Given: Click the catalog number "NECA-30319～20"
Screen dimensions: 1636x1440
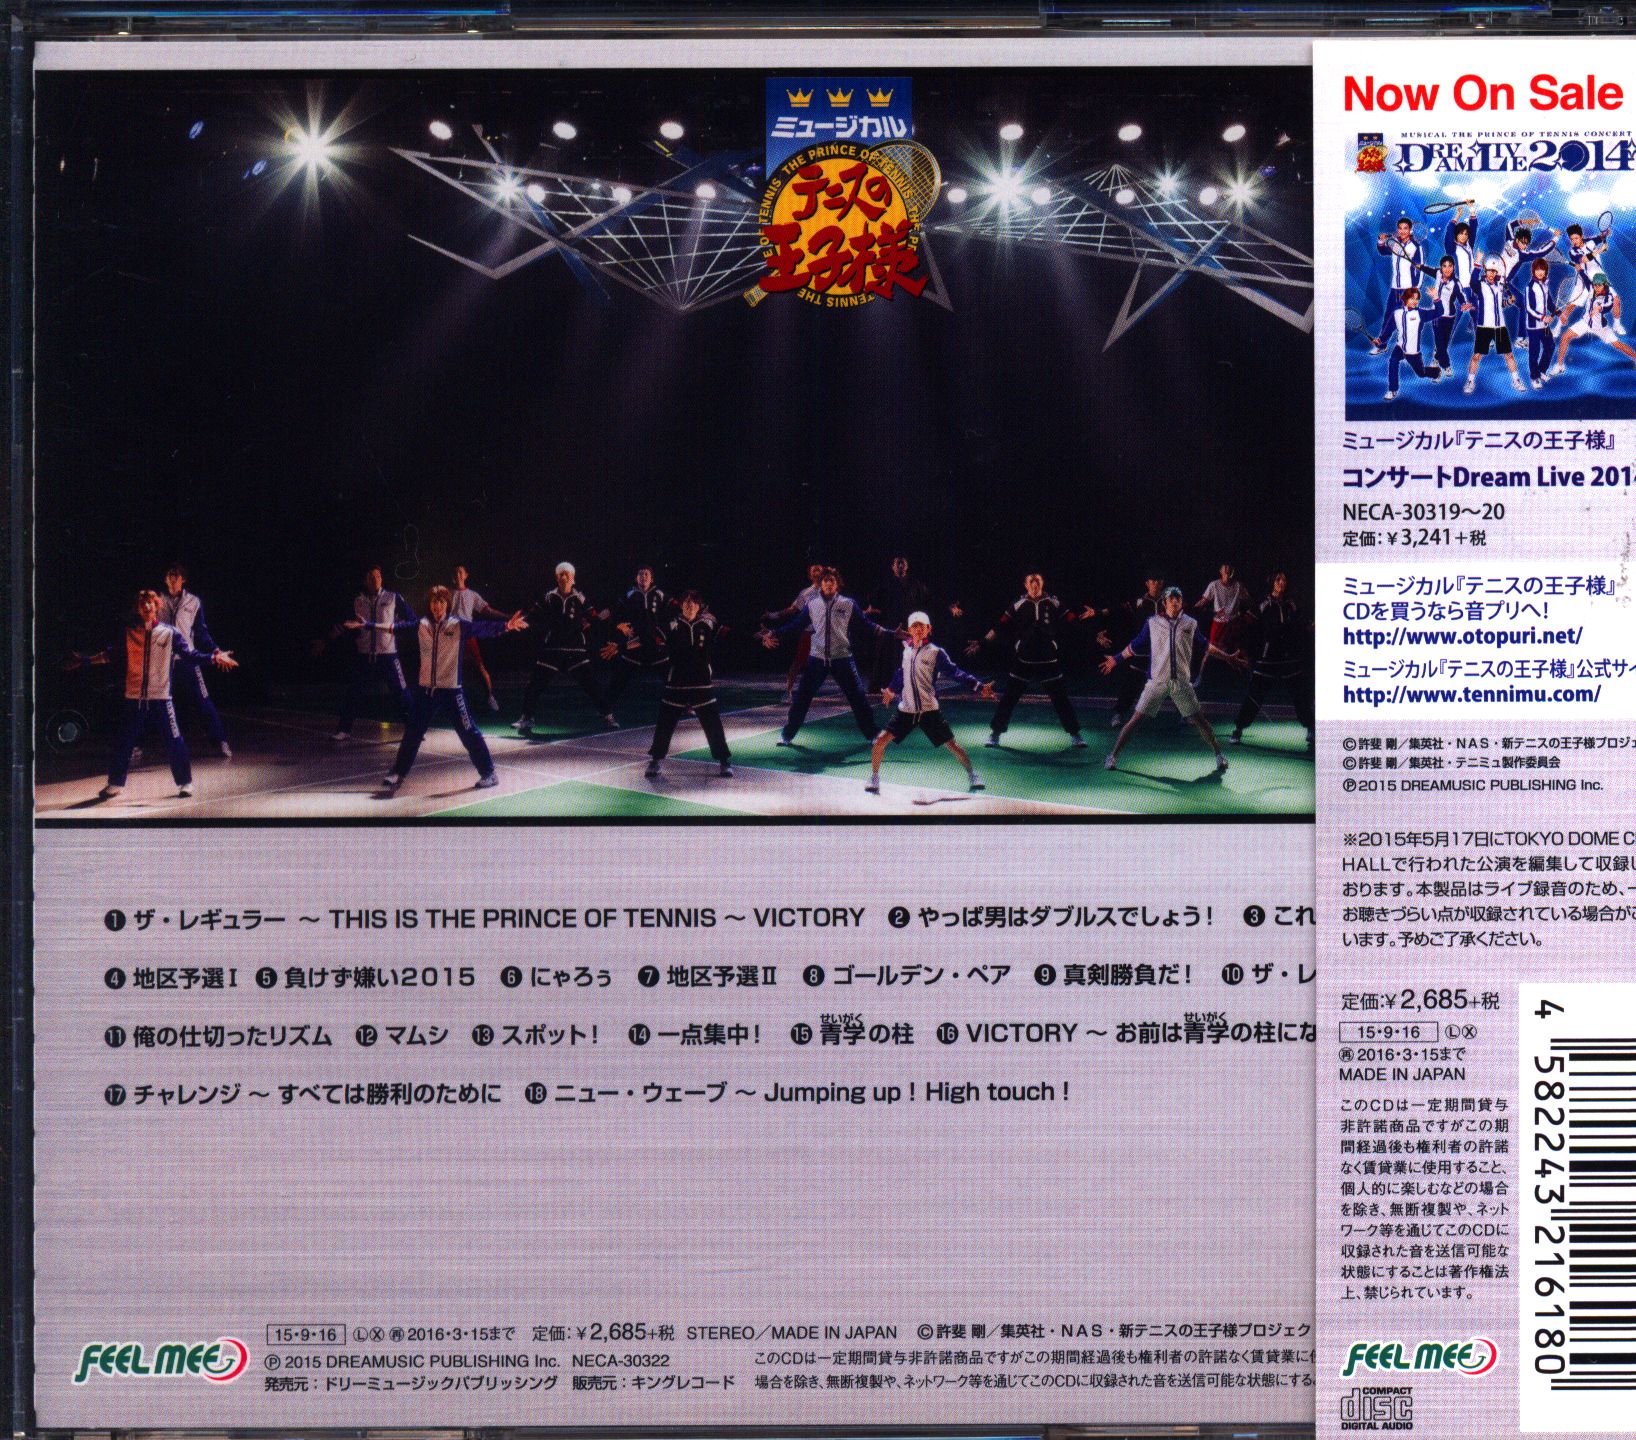Looking at the screenshot, I should (x=1423, y=512).
